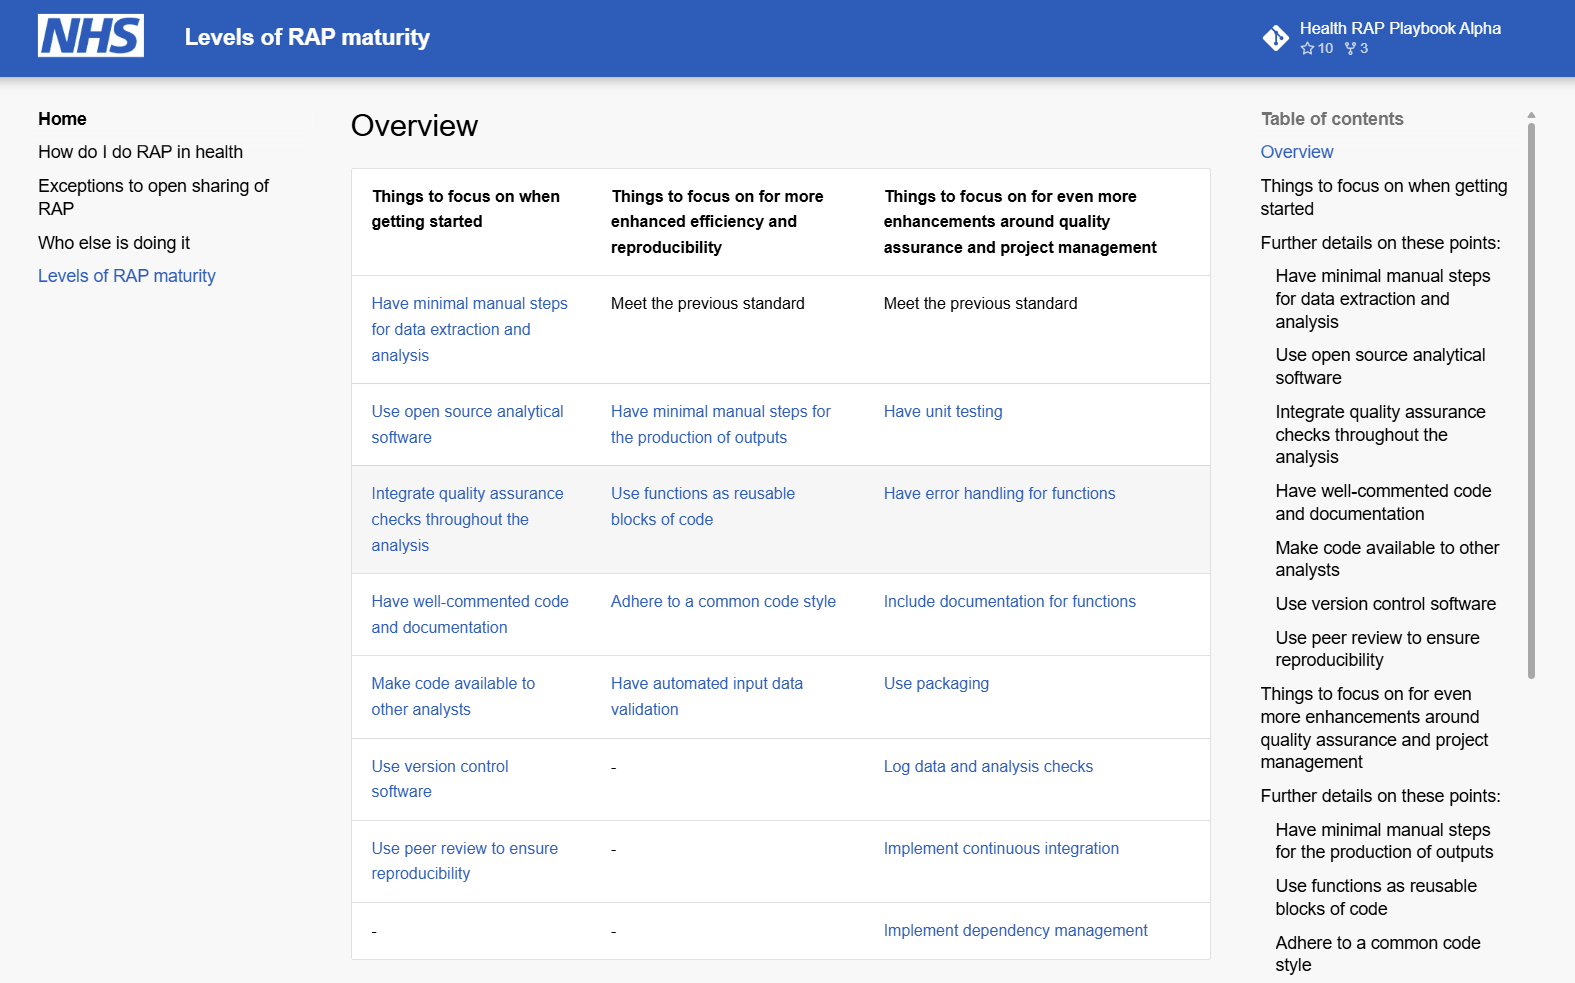
Task: Click 'Have error handling for functions' link
Action: click(999, 493)
